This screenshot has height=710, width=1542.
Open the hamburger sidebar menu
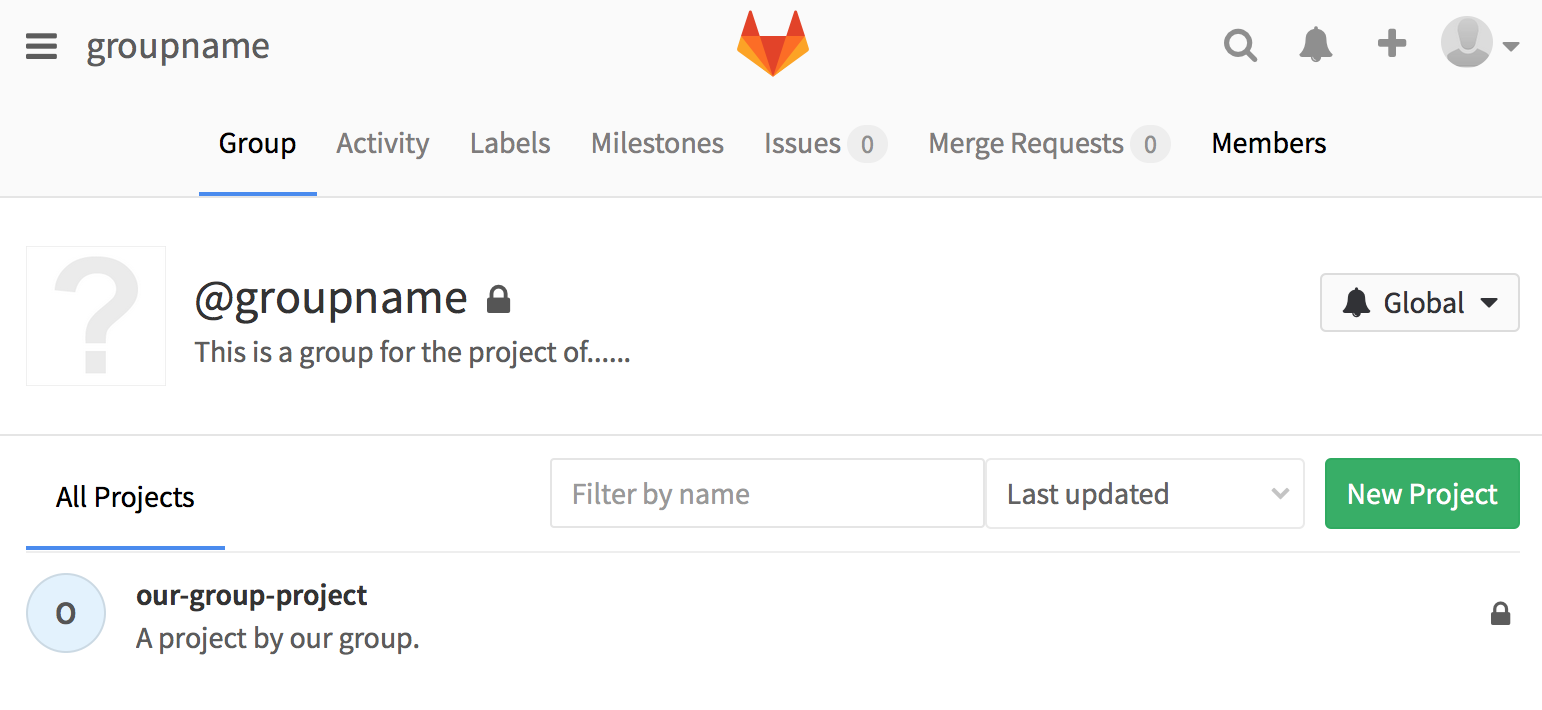pyautogui.click(x=41, y=46)
